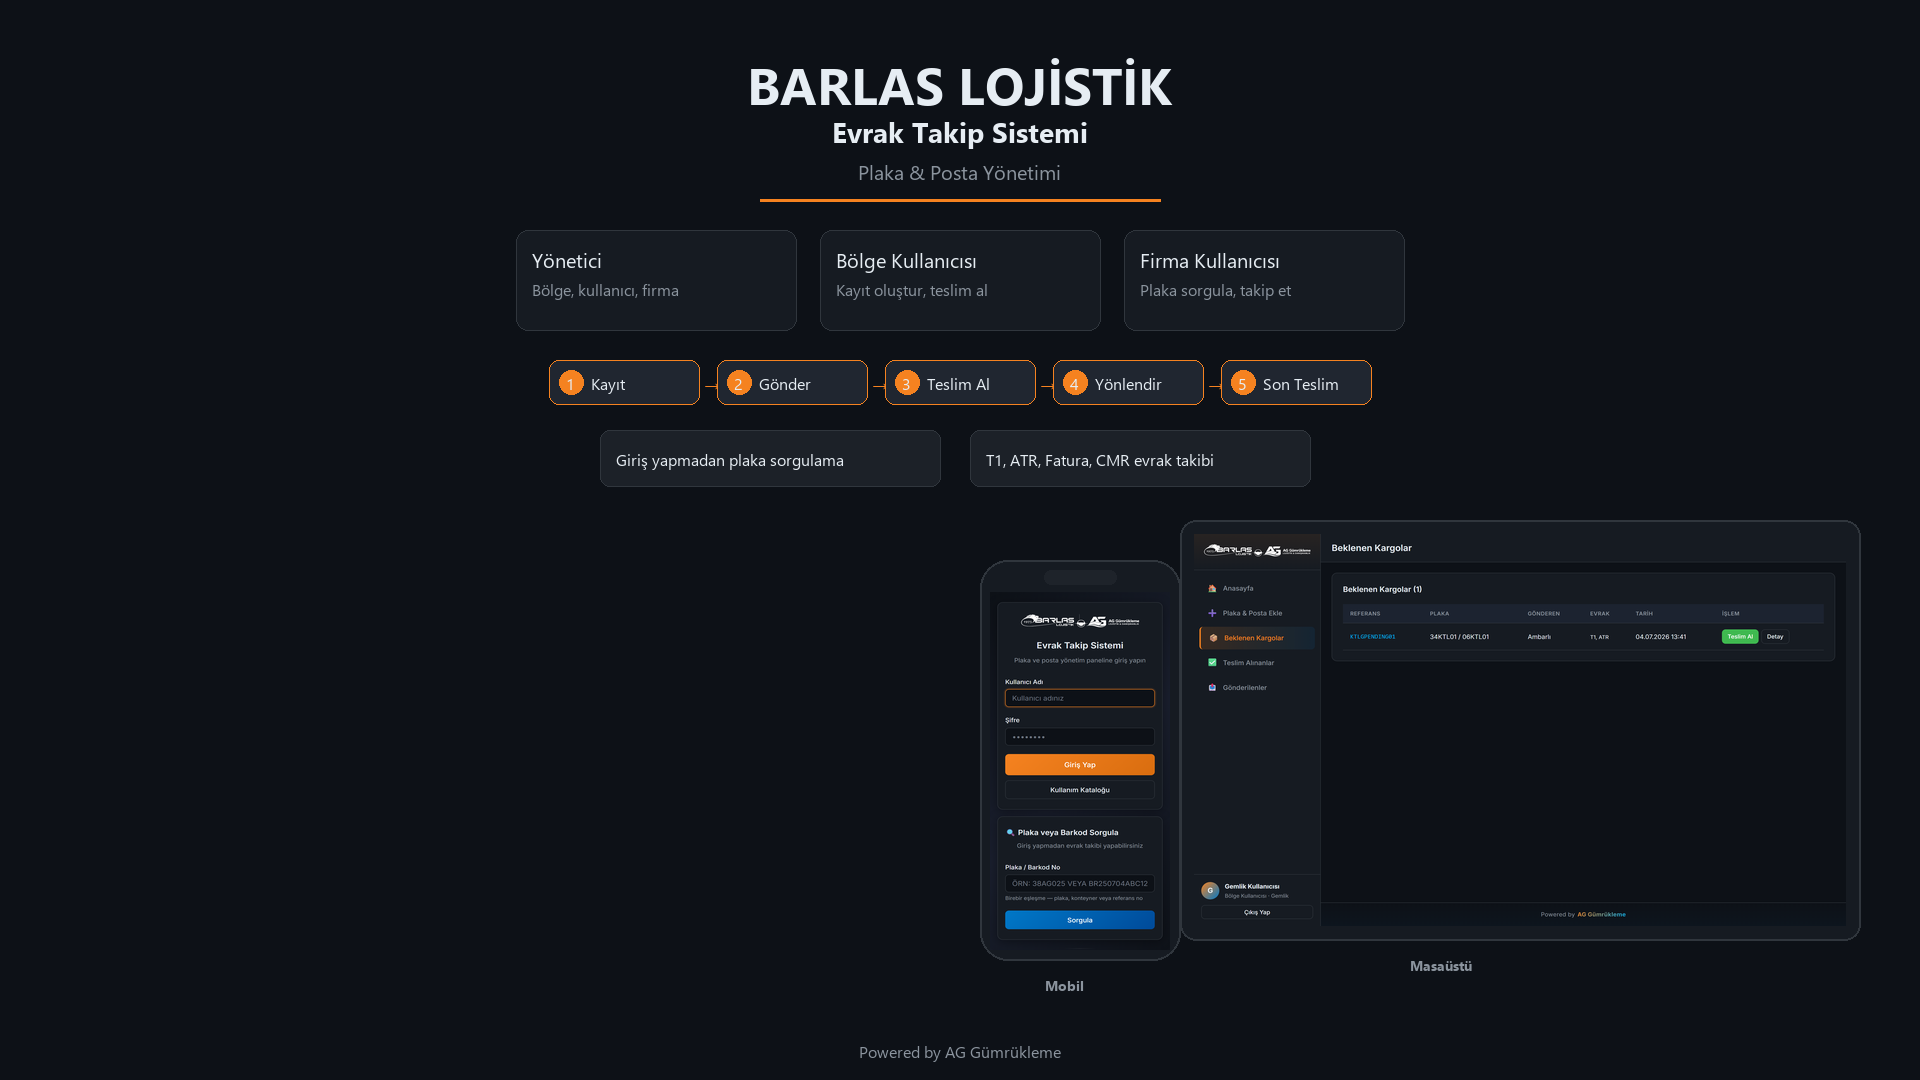Open Plaka & Posta Ekle menu item

[1257, 613]
